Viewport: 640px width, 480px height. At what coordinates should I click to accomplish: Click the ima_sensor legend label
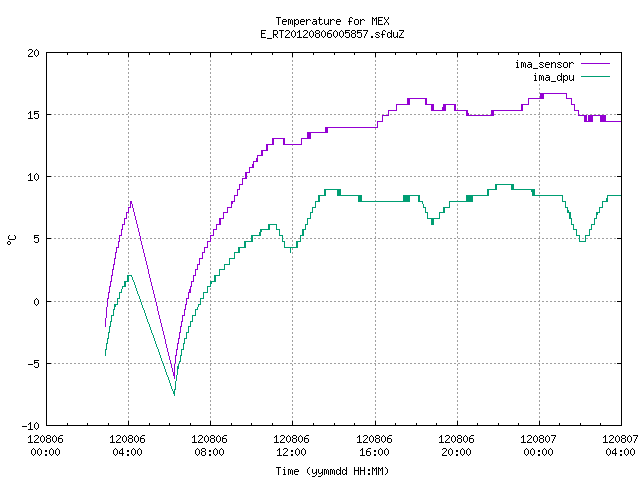[x=544, y=64]
